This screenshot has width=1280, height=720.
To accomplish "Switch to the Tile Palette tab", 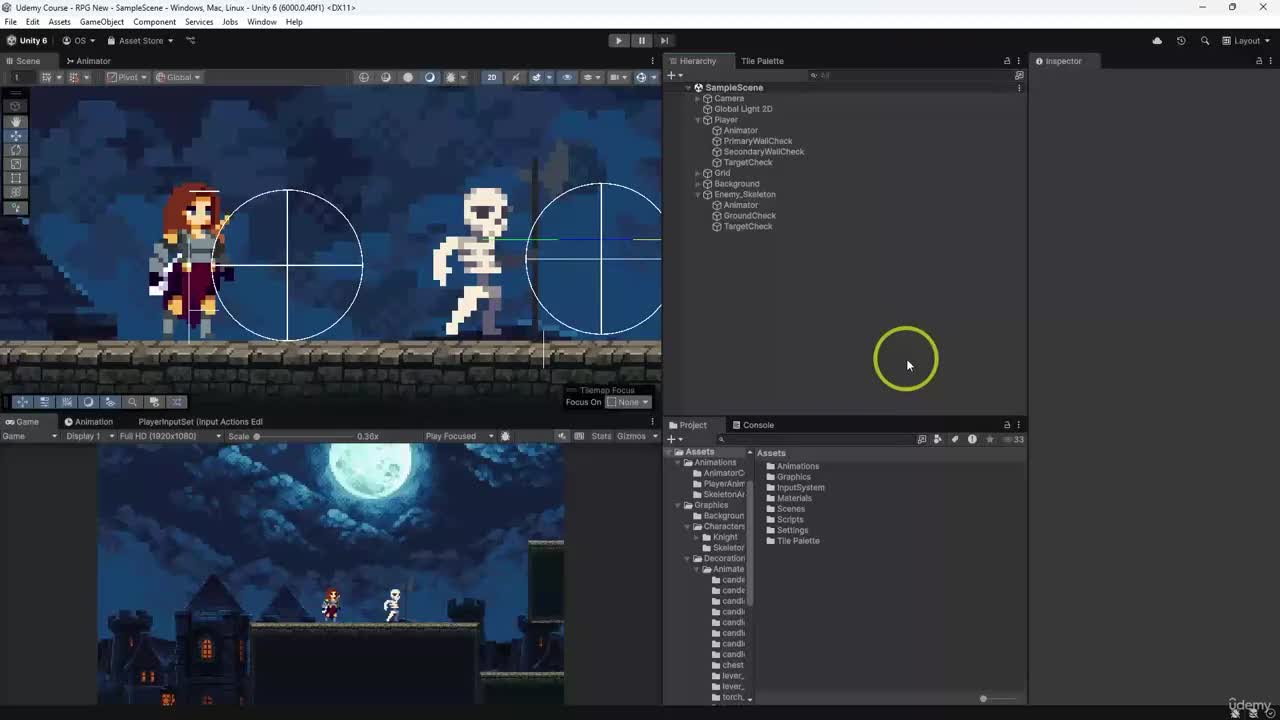I will (762, 61).
